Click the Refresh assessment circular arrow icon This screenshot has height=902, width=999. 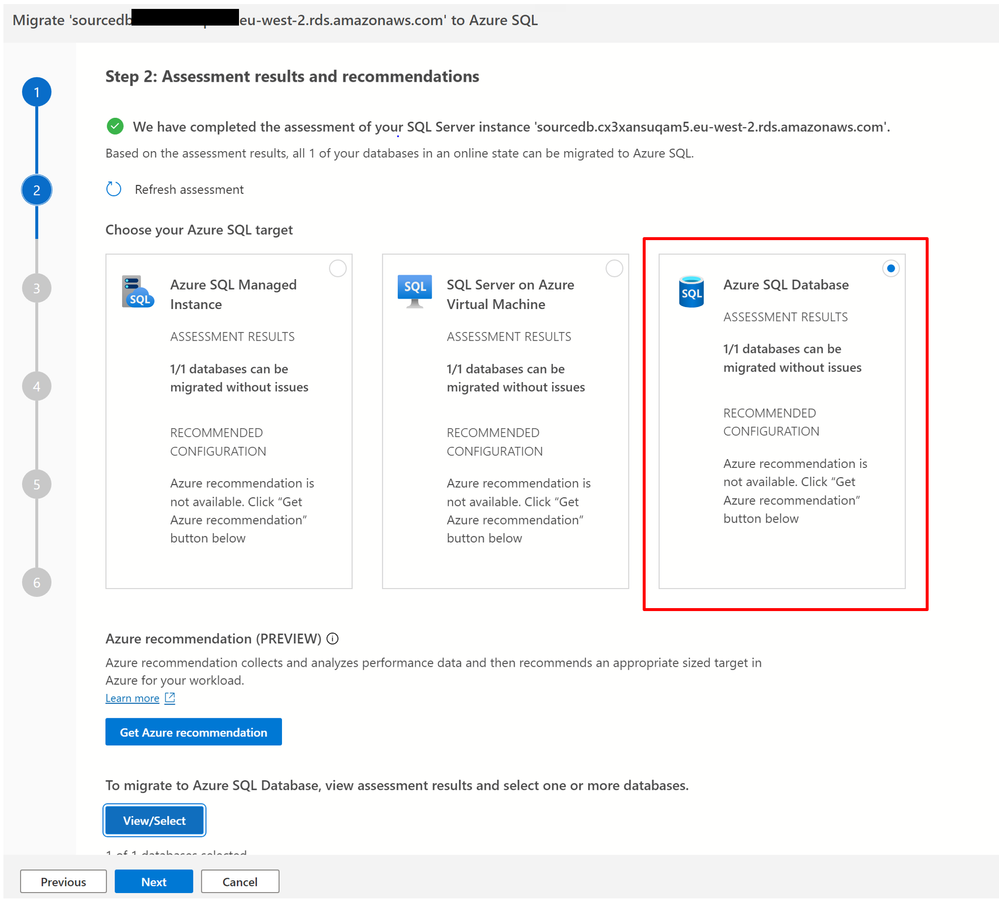click(x=113, y=189)
